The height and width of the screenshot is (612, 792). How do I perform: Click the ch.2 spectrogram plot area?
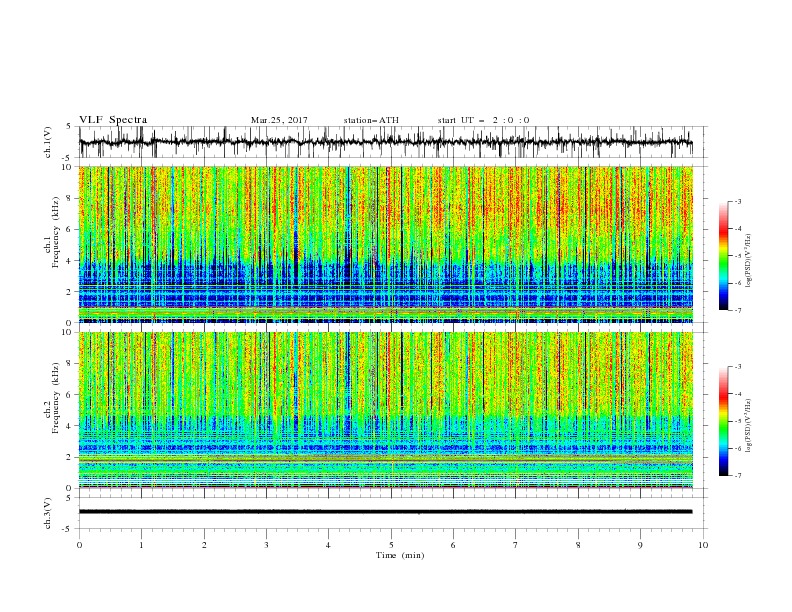point(386,410)
